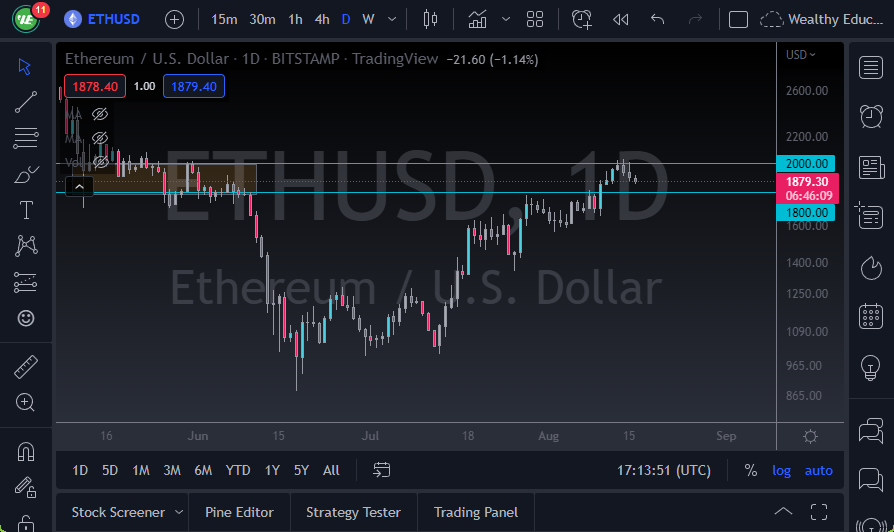Open the USD currency dropdown
The image size is (894, 532).
[x=800, y=55]
